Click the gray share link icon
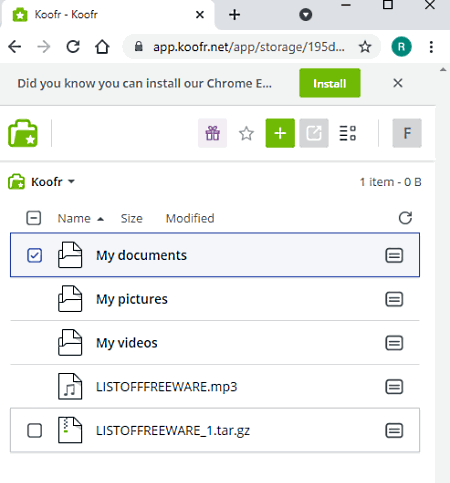 click(x=314, y=133)
